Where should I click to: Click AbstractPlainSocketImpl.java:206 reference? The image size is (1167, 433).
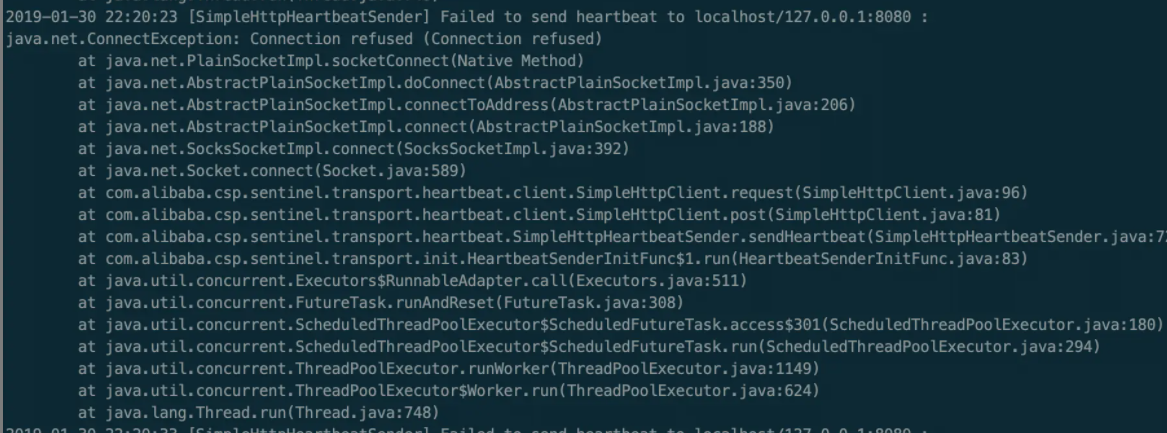(x=702, y=105)
